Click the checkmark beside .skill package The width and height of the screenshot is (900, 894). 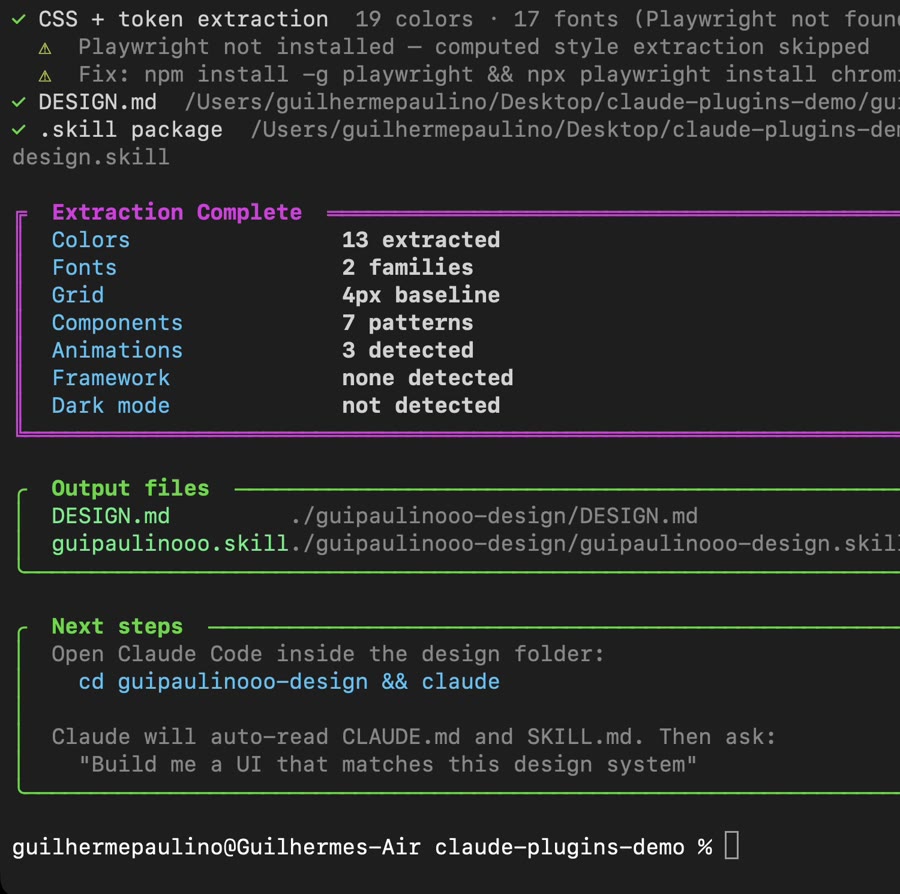tap(18, 130)
